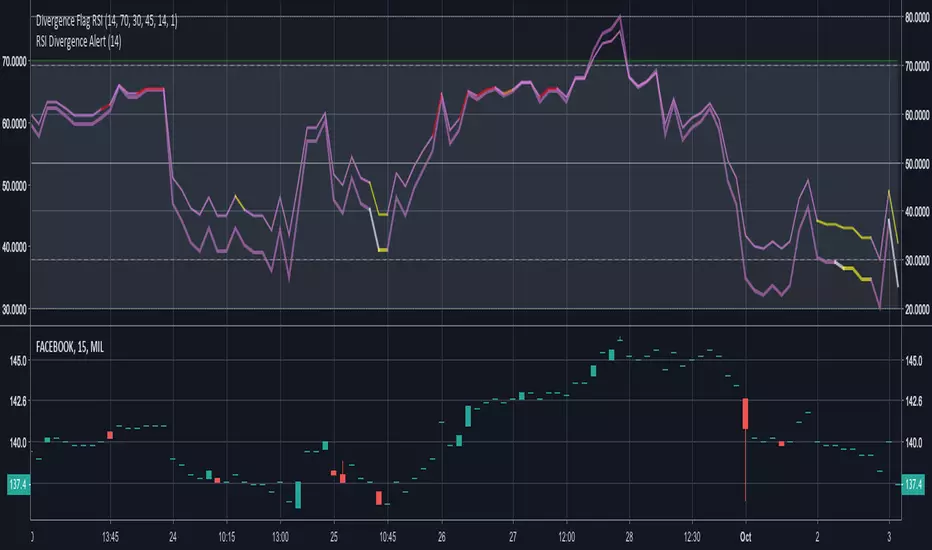Click the 60.0000 value on right RSI scale
Viewport: 932px width, 550px height.
point(917,115)
